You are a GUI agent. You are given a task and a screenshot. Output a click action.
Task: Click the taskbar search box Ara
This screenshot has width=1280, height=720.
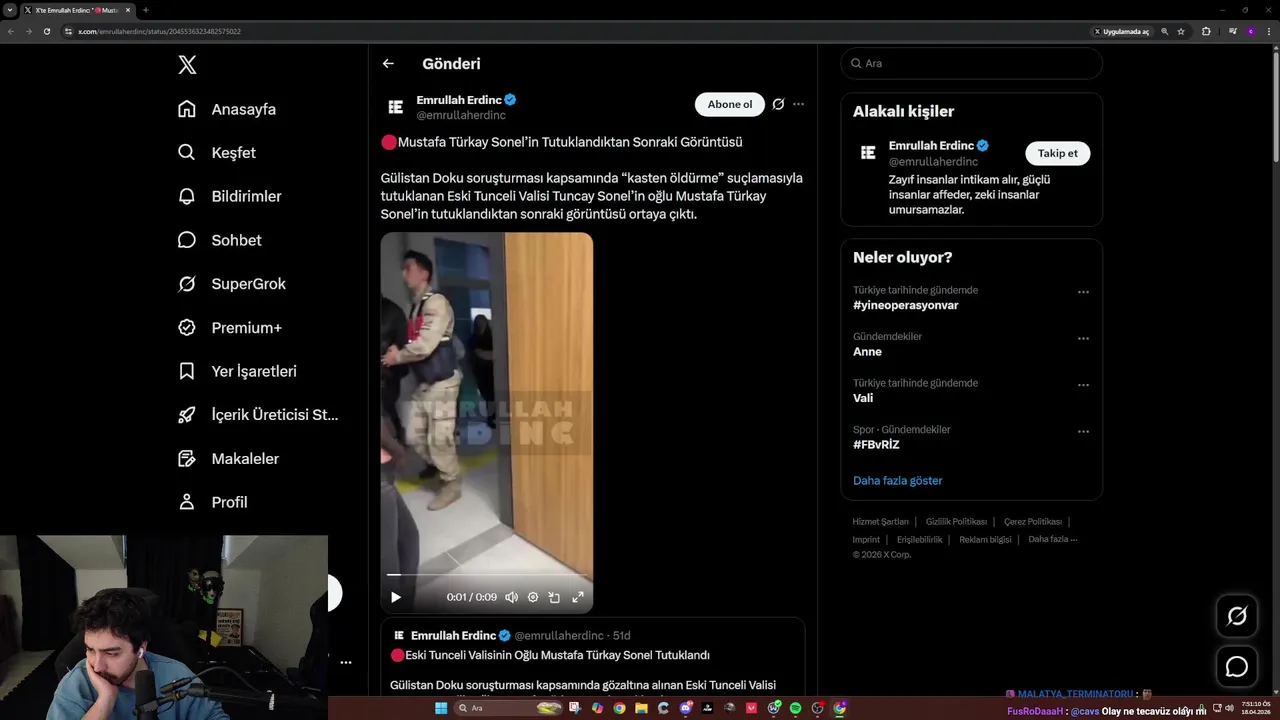pos(509,708)
